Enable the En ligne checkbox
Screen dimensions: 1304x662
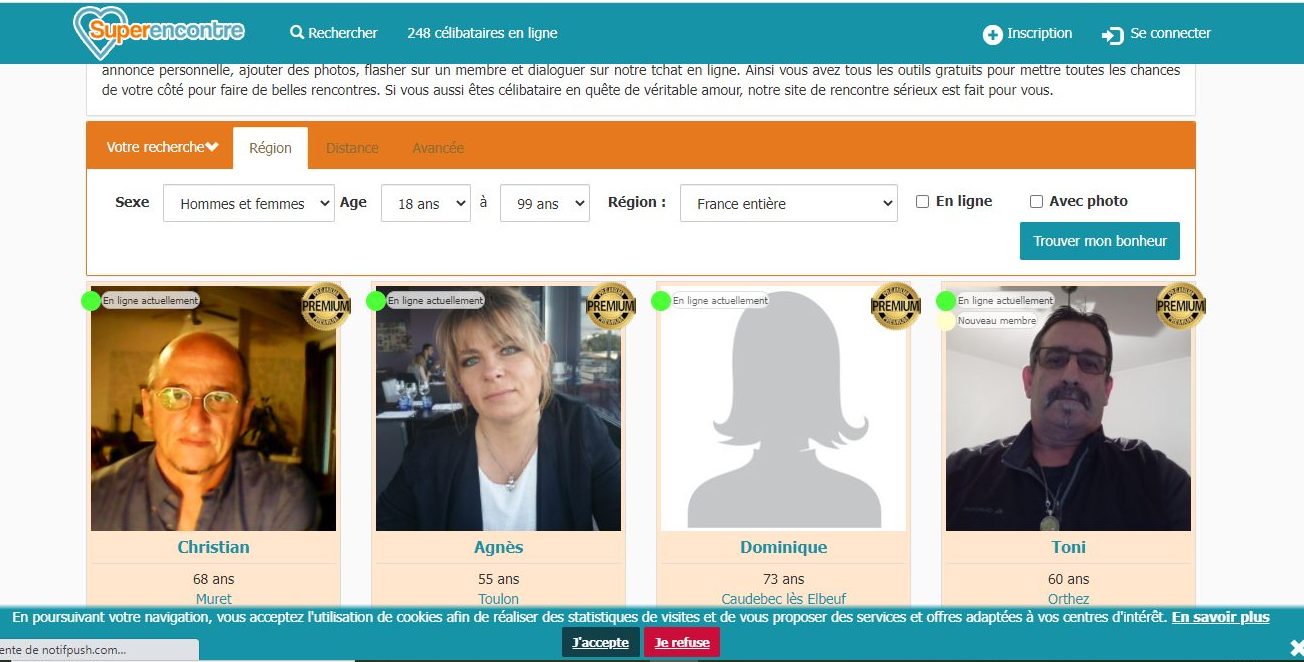coord(922,201)
